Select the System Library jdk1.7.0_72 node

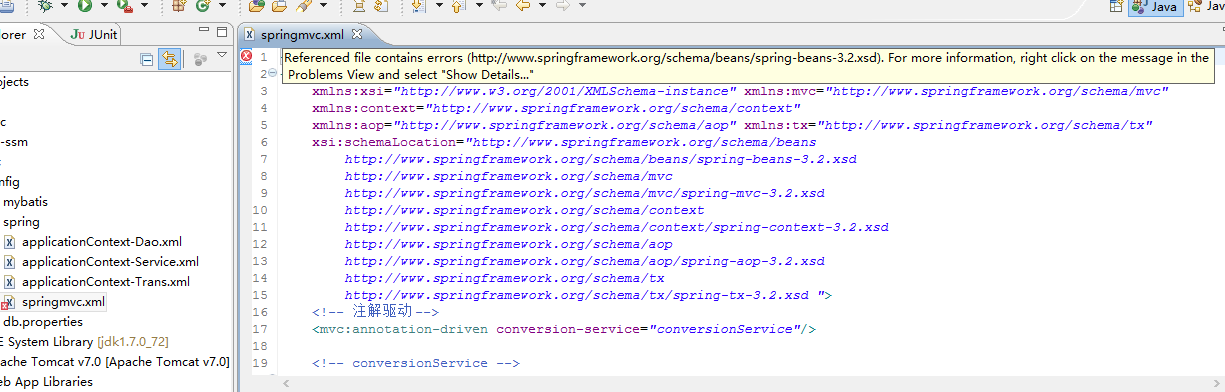(x=85, y=342)
